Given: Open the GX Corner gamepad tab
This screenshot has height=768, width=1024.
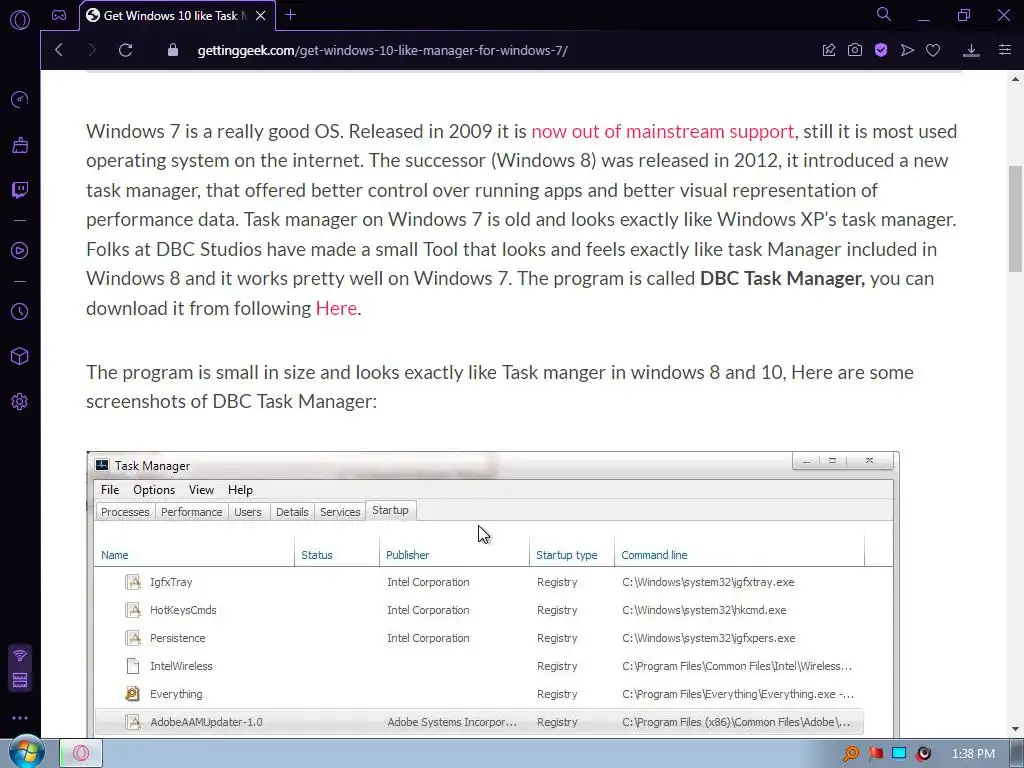Looking at the screenshot, I should click(x=59, y=15).
